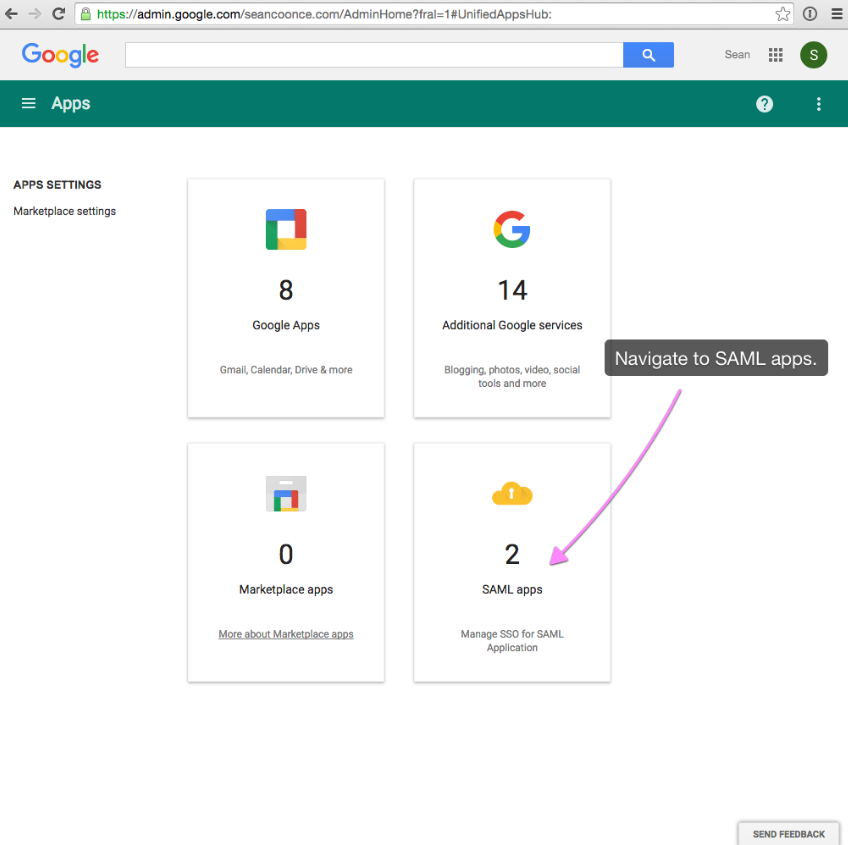Click 'Manage SSO for SAML Application' text
This screenshot has width=848, height=845.
pos(512,641)
